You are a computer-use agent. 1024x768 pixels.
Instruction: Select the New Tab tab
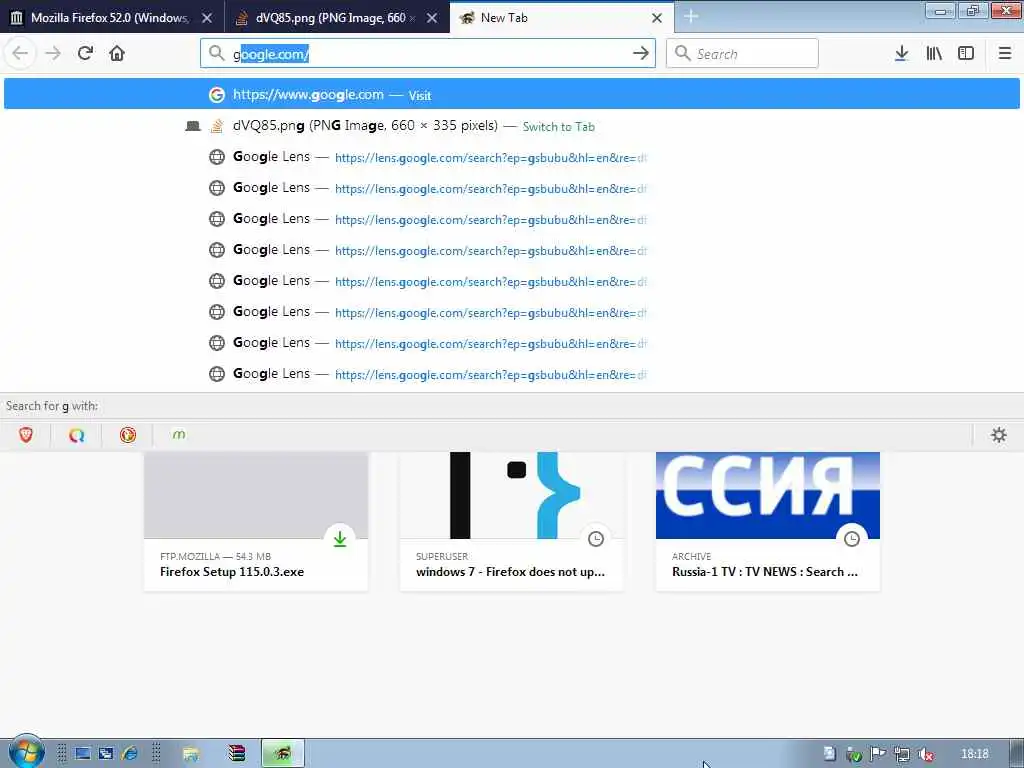[x=562, y=18]
